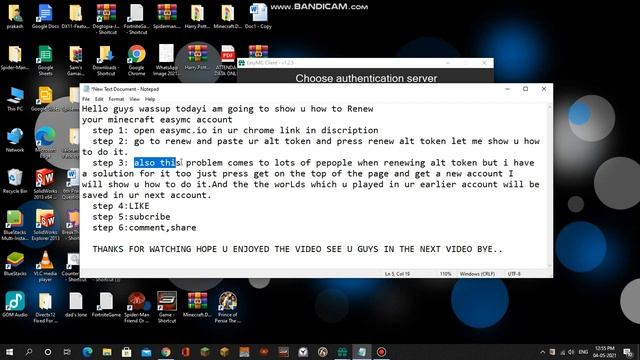This screenshot has height=360, width=640.
Task: Select the BlueStacks Multi-Instance icon
Action: (x=15, y=225)
